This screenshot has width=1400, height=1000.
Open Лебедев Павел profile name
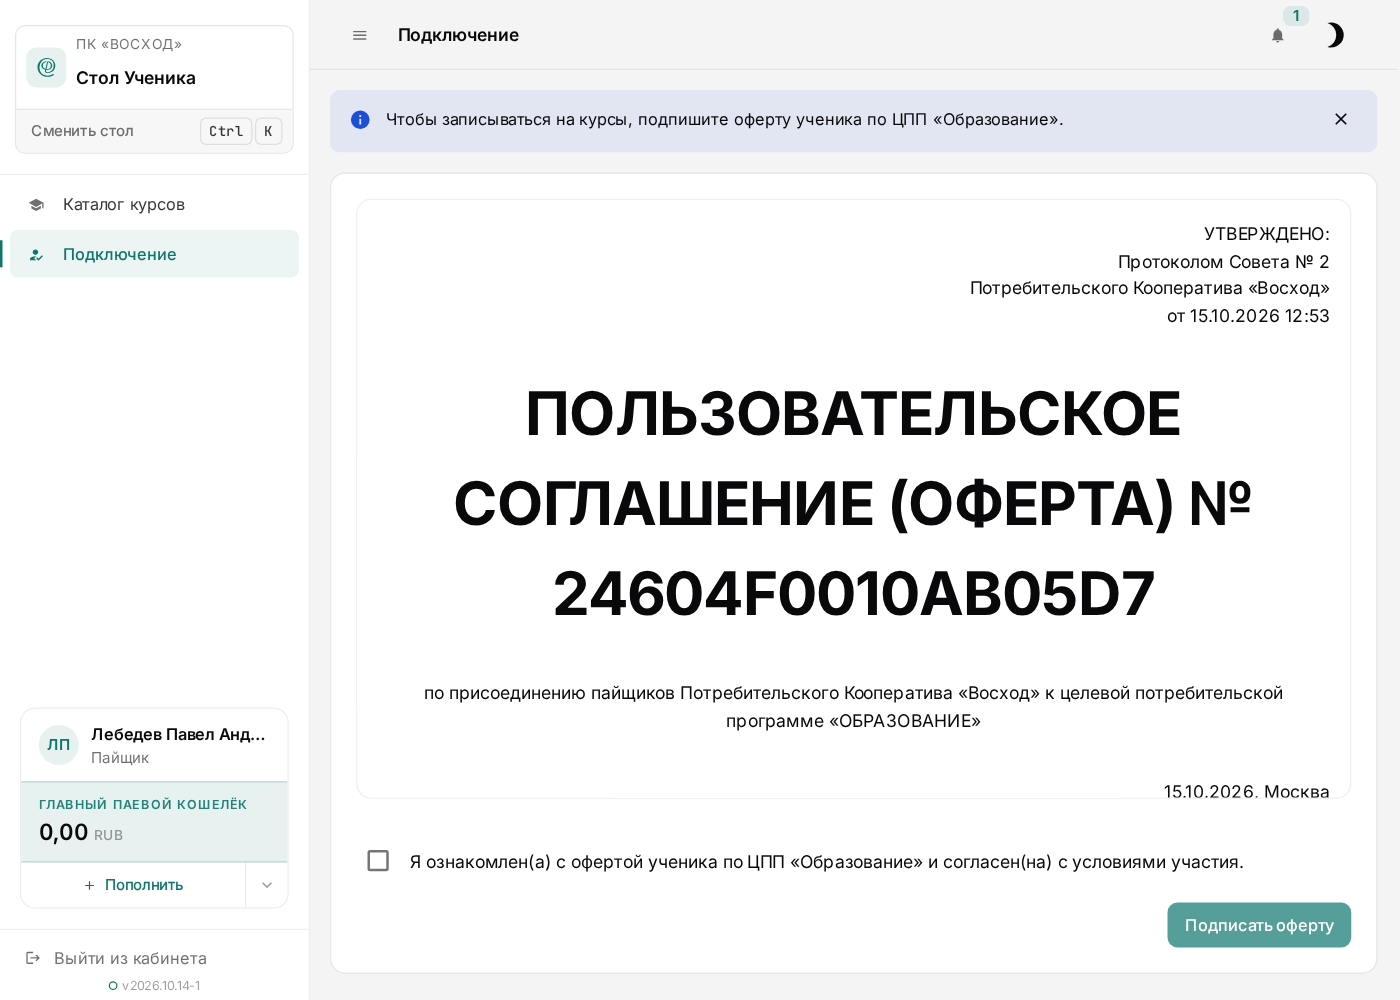(178, 734)
